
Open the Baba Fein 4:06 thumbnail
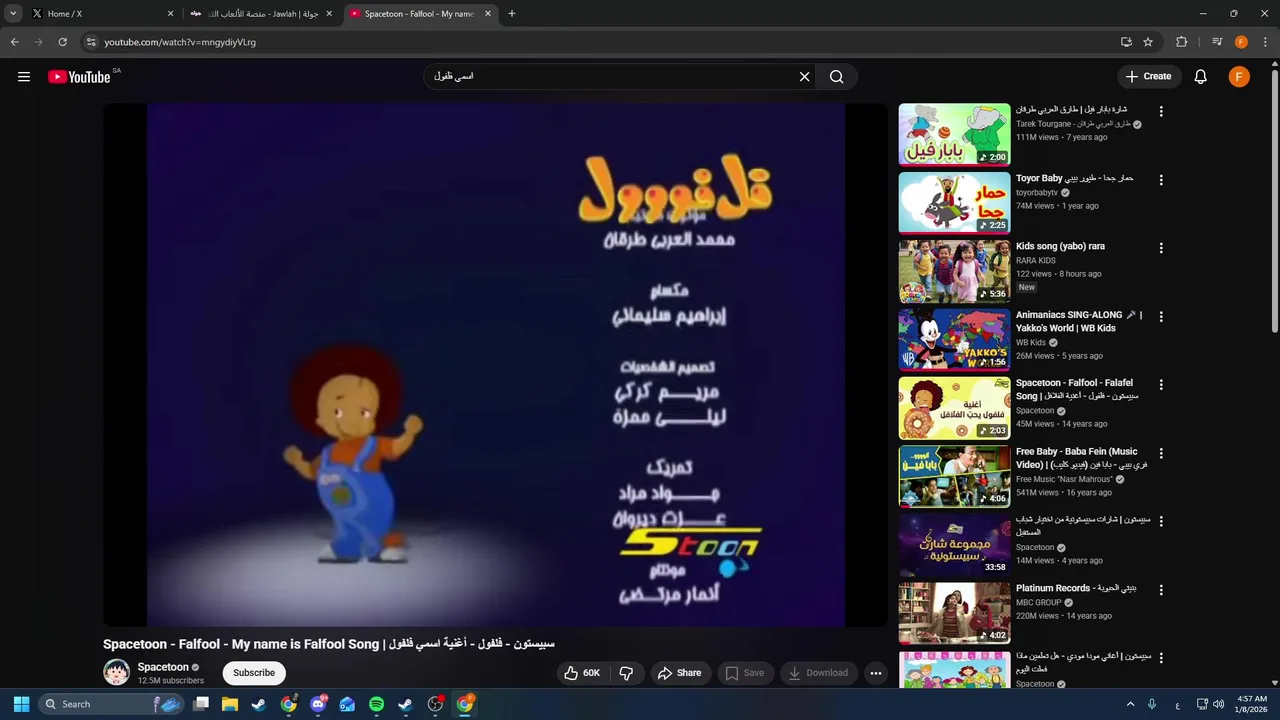point(954,476)
